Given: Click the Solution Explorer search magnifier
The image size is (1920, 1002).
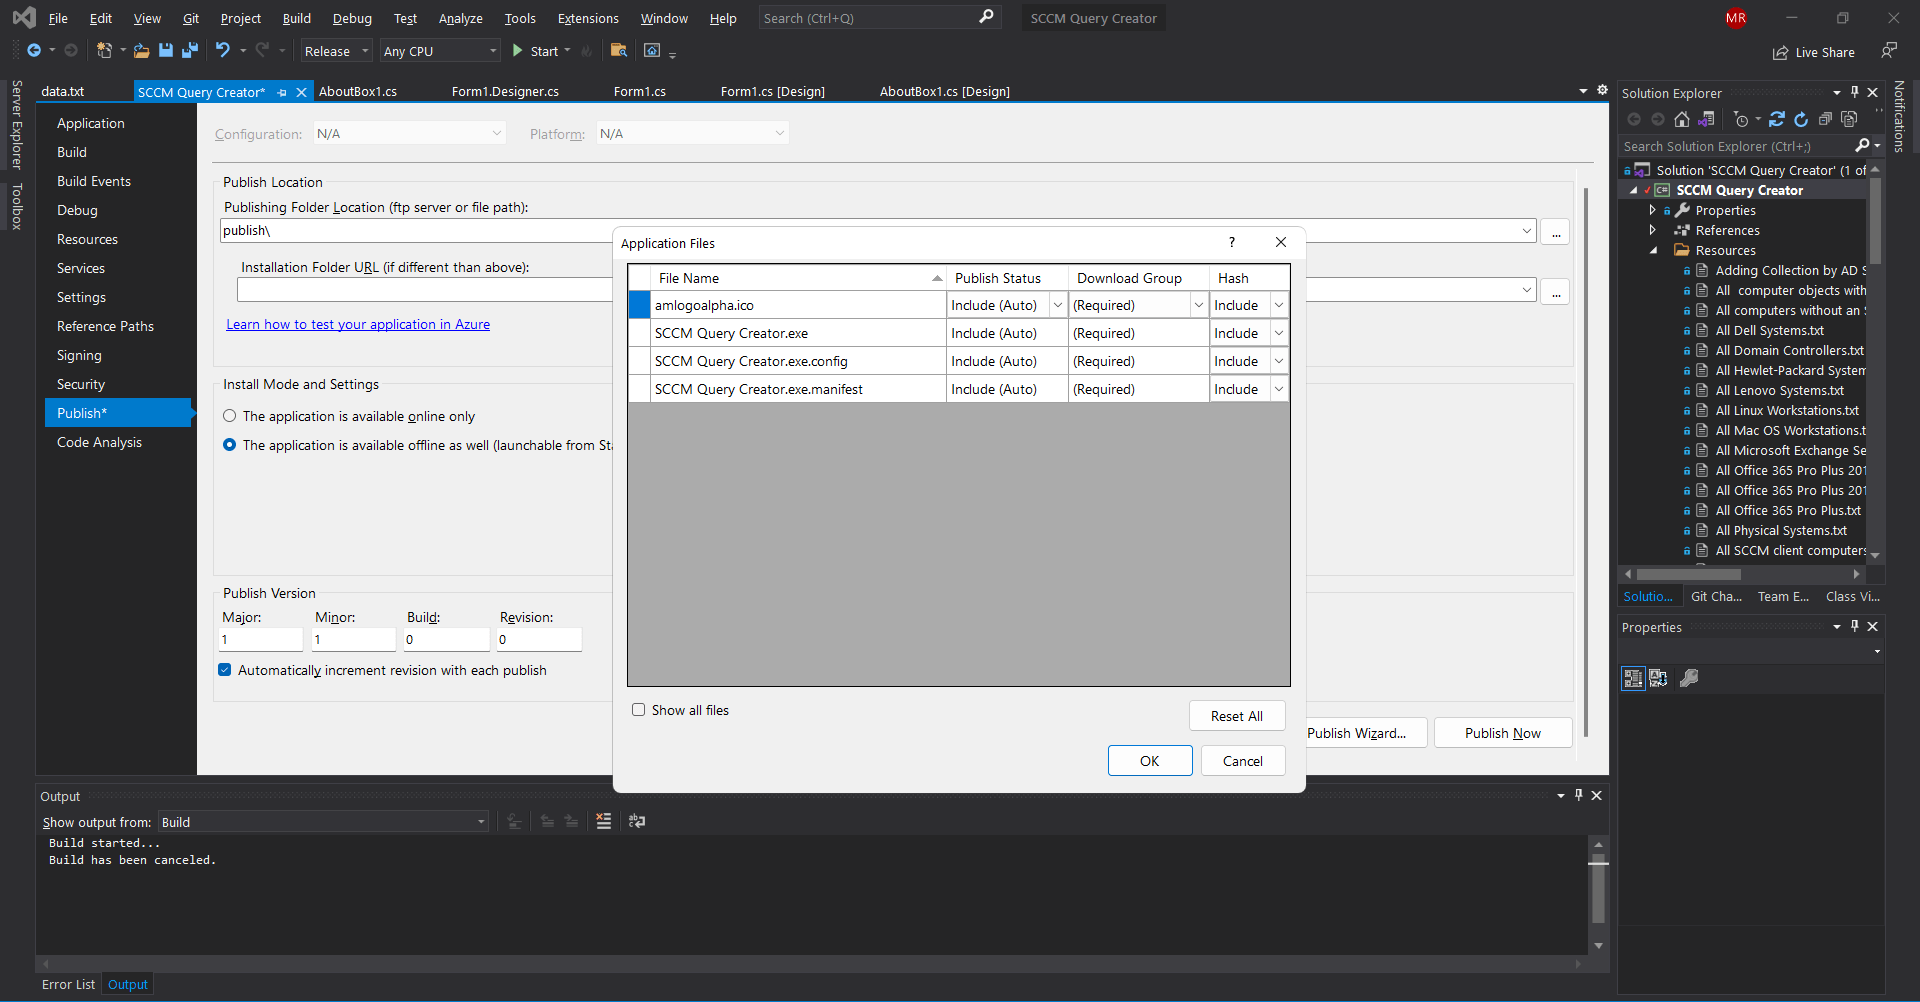Looking at the screenshot, I should 1862,146.
